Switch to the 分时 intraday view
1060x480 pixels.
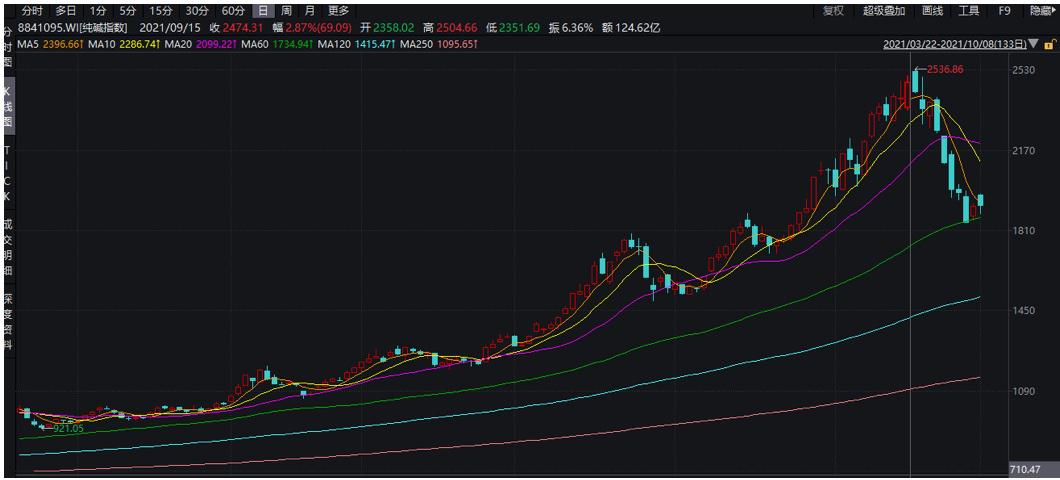pos(32,10)
